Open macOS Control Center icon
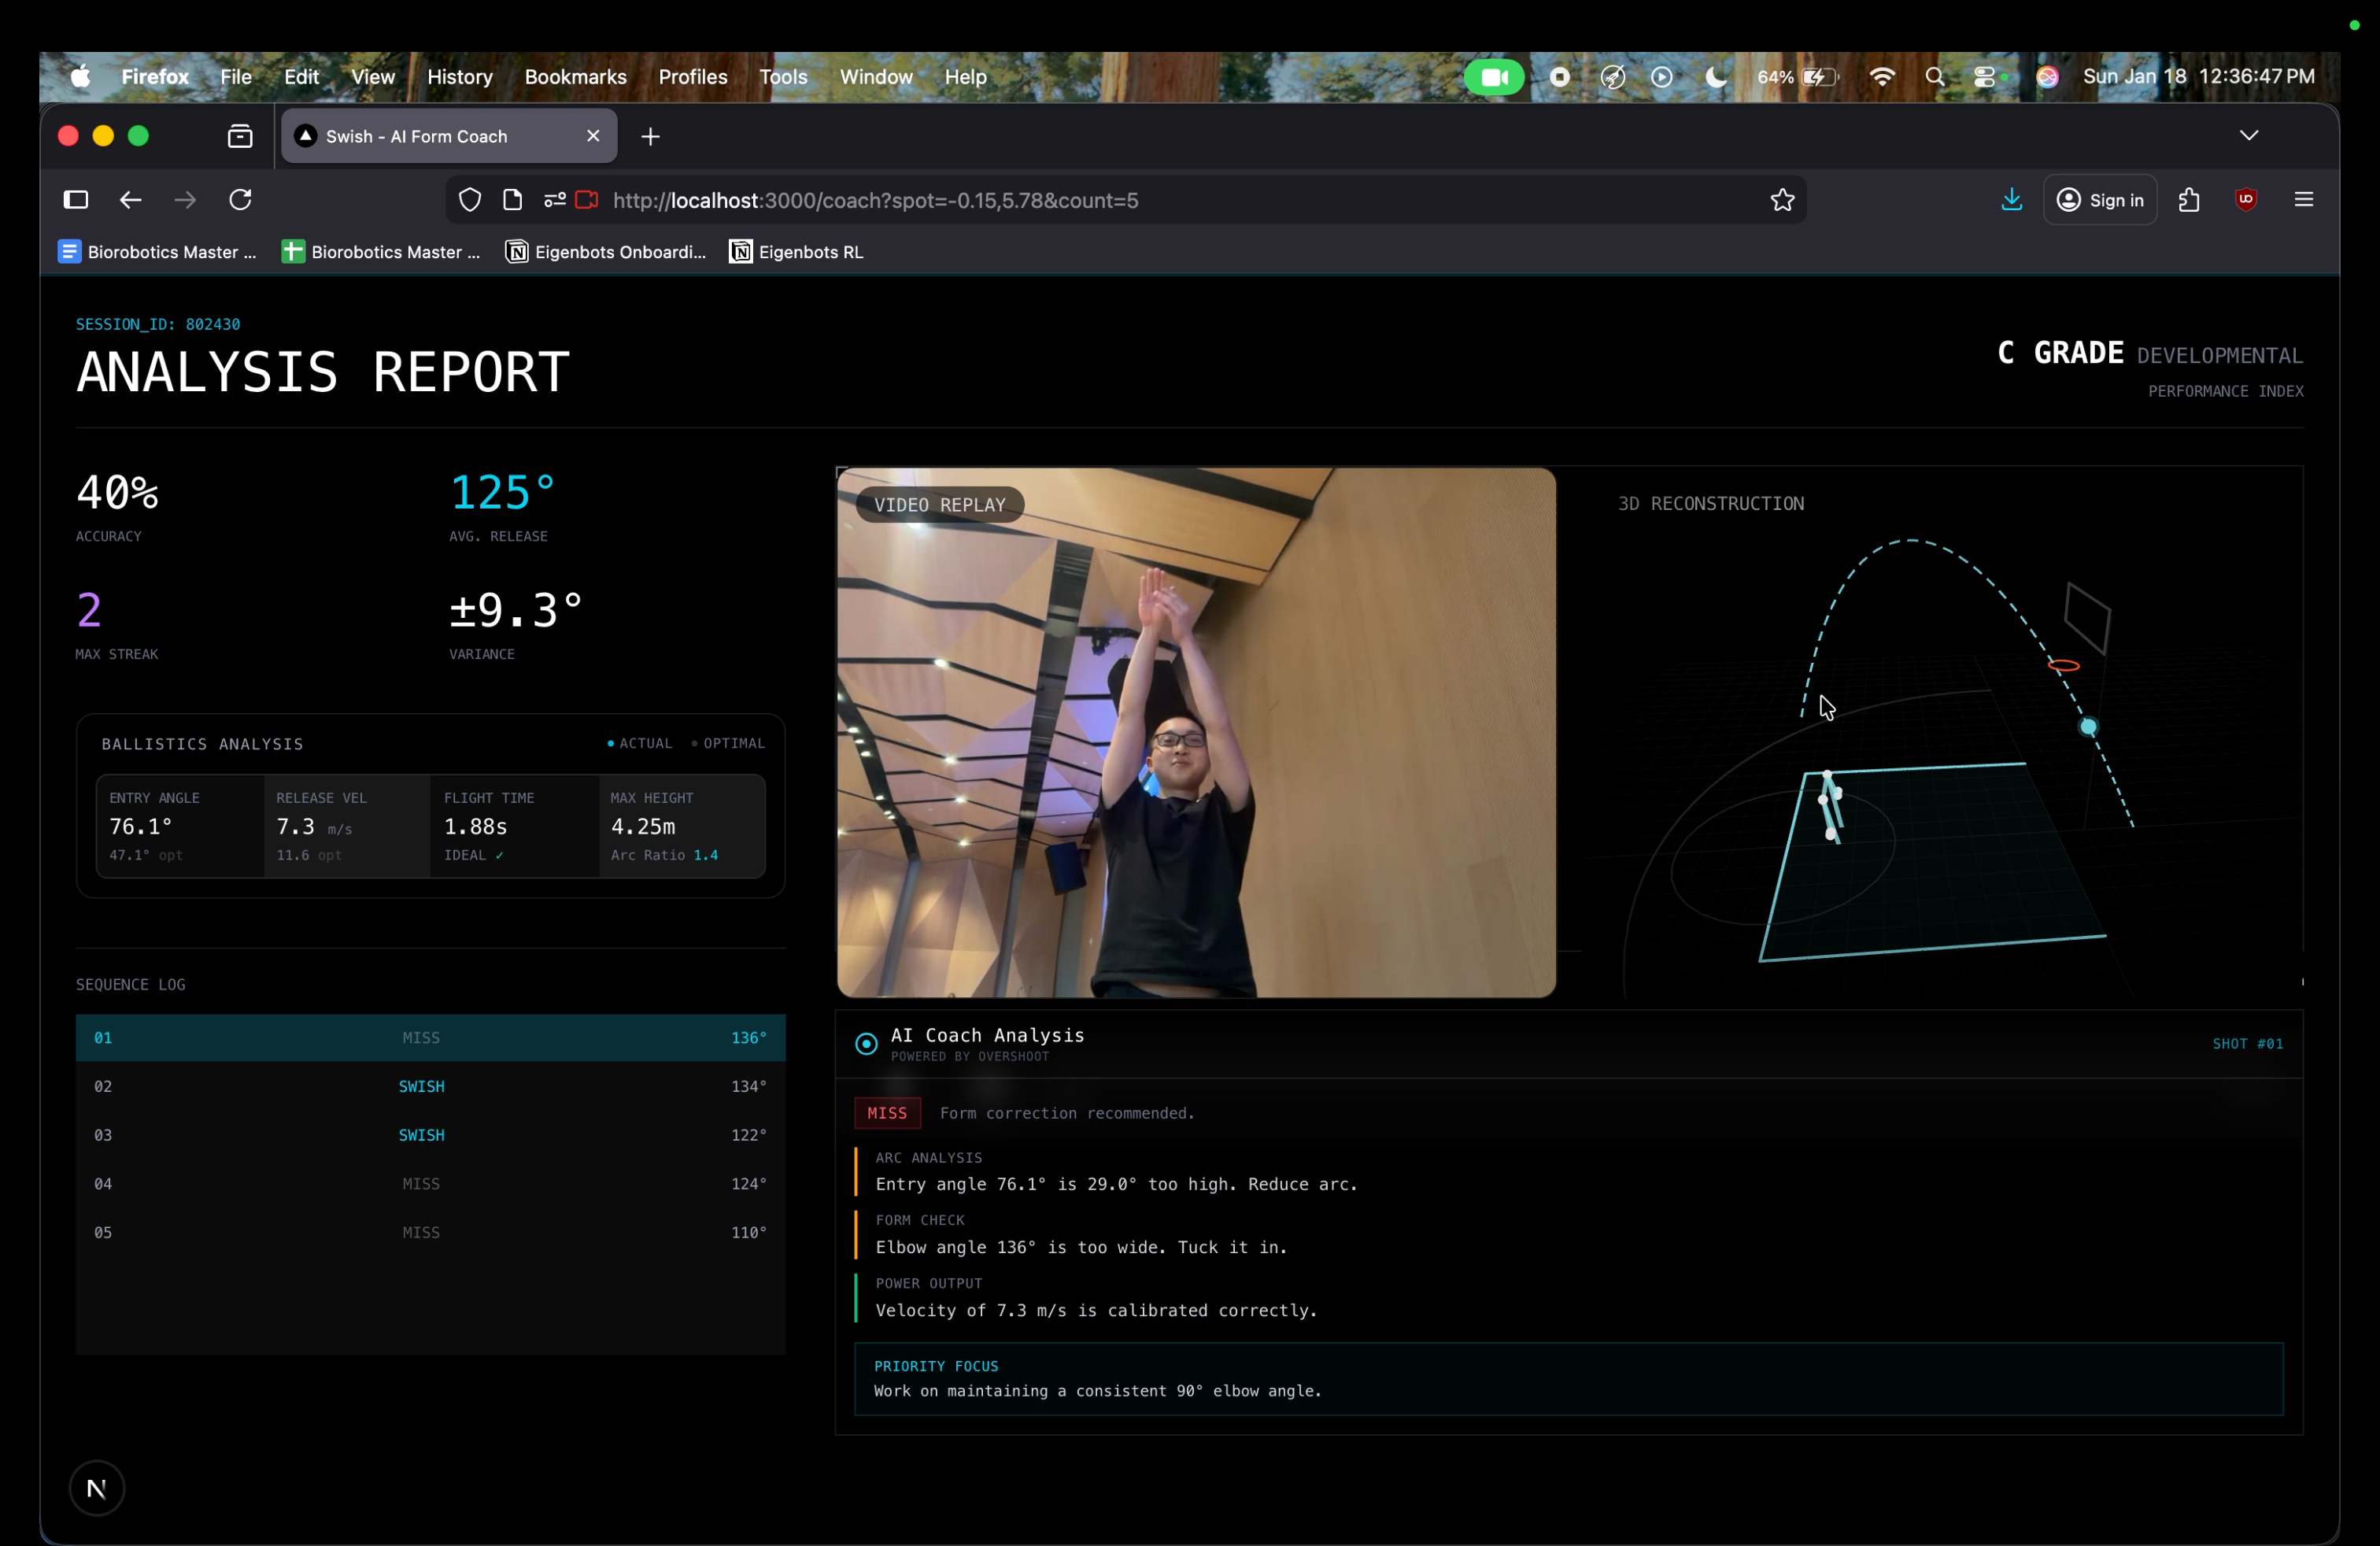Screen dimensions: 2380x1546 (1985, 77)
